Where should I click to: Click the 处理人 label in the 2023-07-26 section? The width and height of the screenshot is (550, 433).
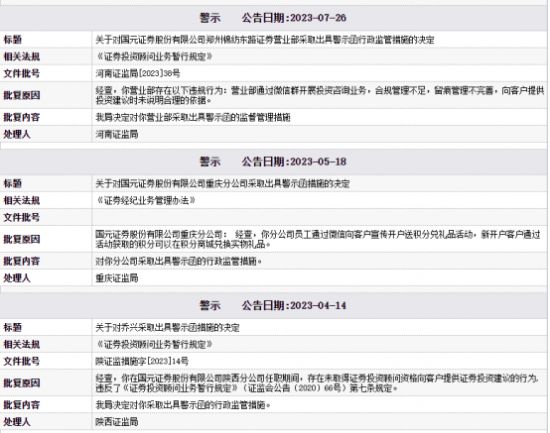[x=17, y=134]
